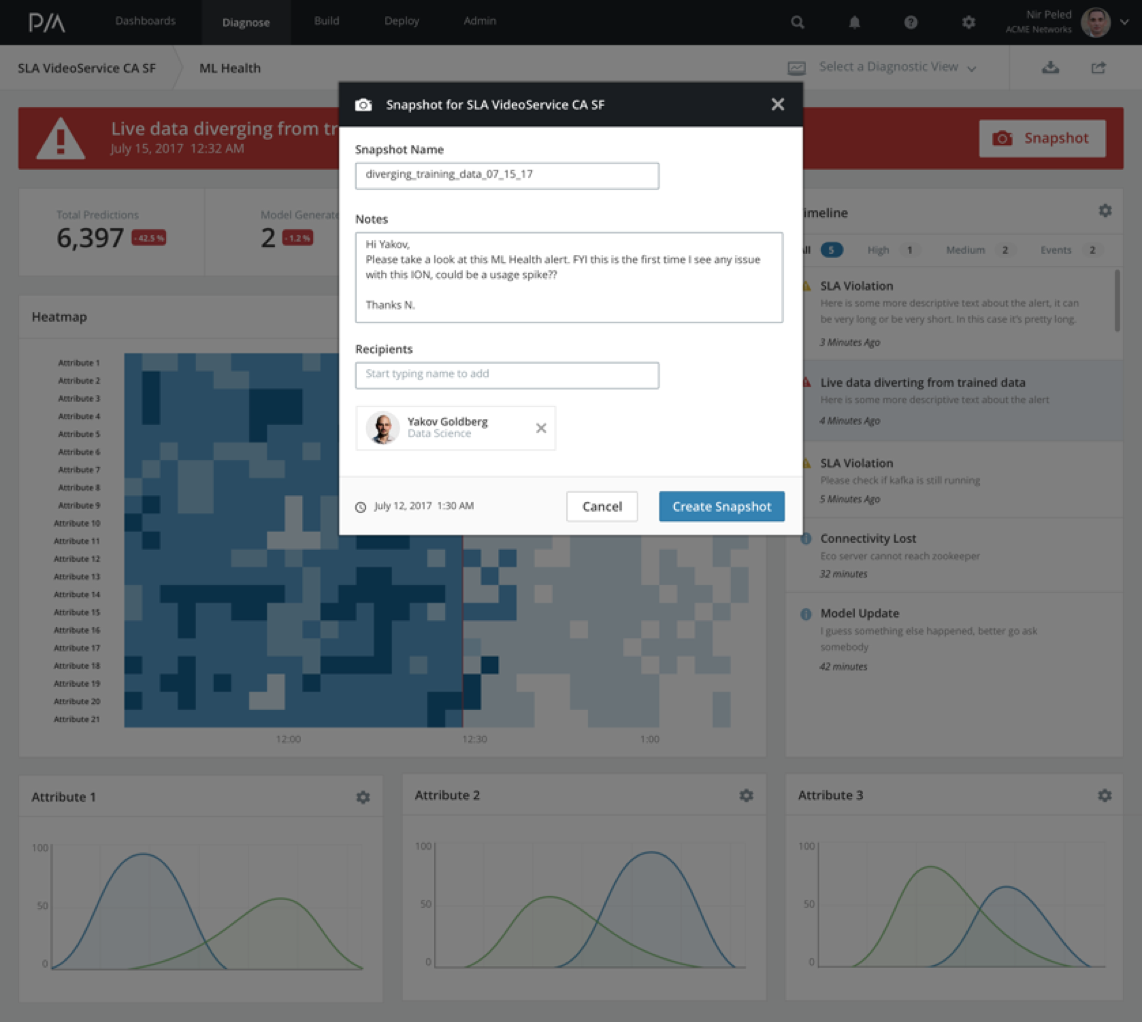Viewport: 1142px width, 1022px height.
Task: Click the red time marker line on heatmap
Action: coord(462,631)
